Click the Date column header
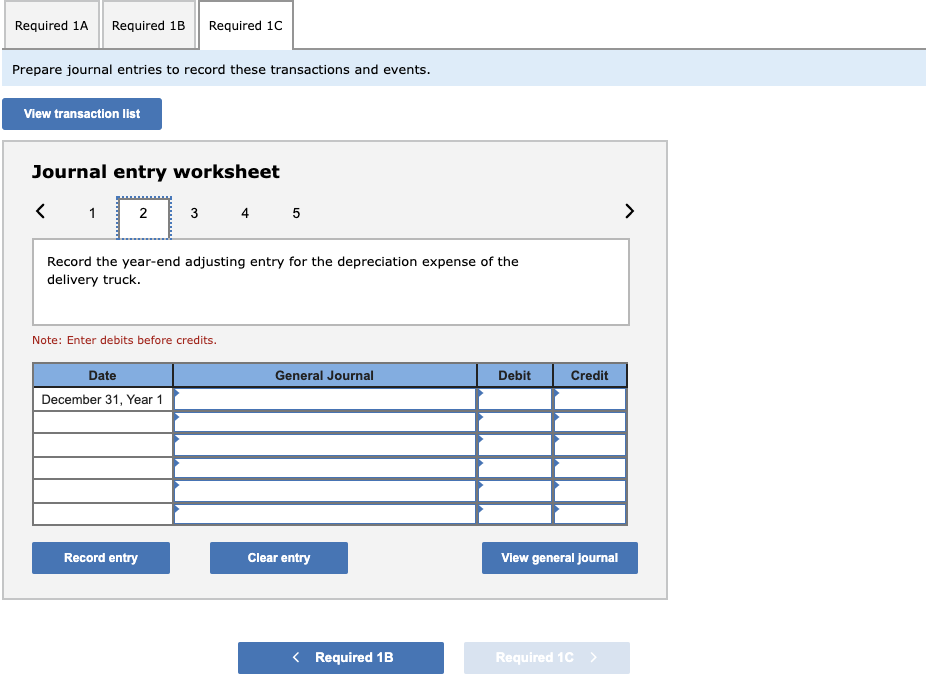This screenshot has height=682, width=936. tap(103, 376)
